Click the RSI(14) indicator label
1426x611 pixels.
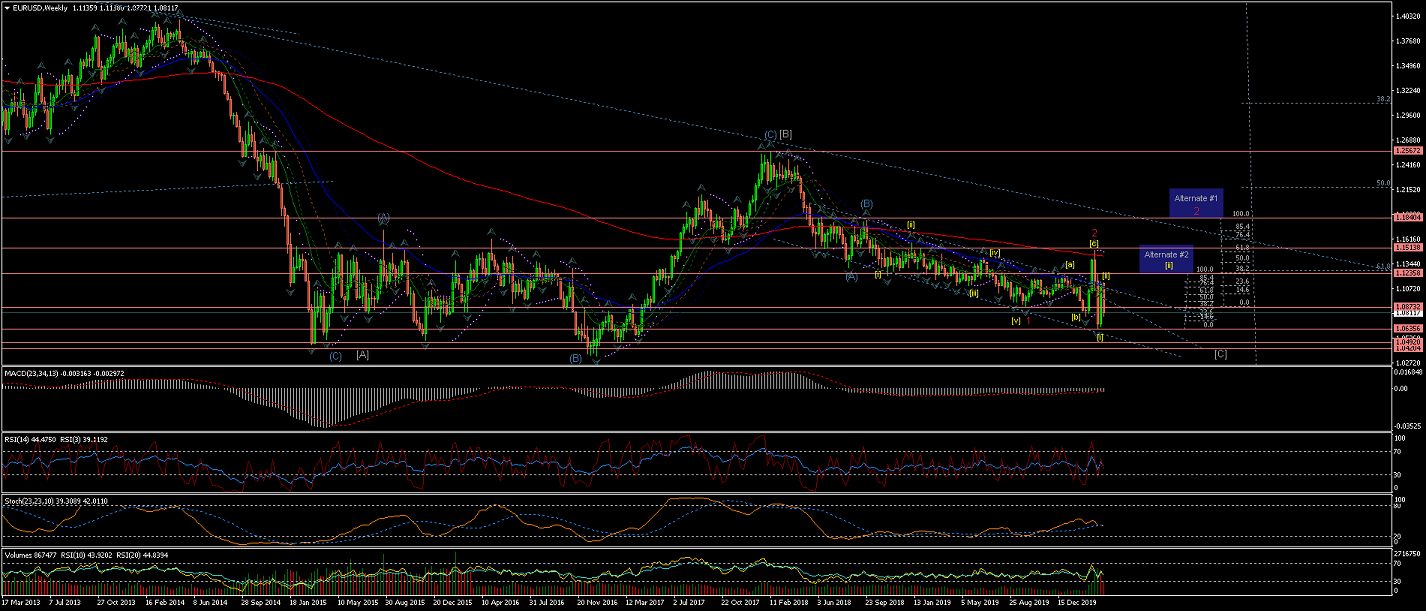pos(20,437)
